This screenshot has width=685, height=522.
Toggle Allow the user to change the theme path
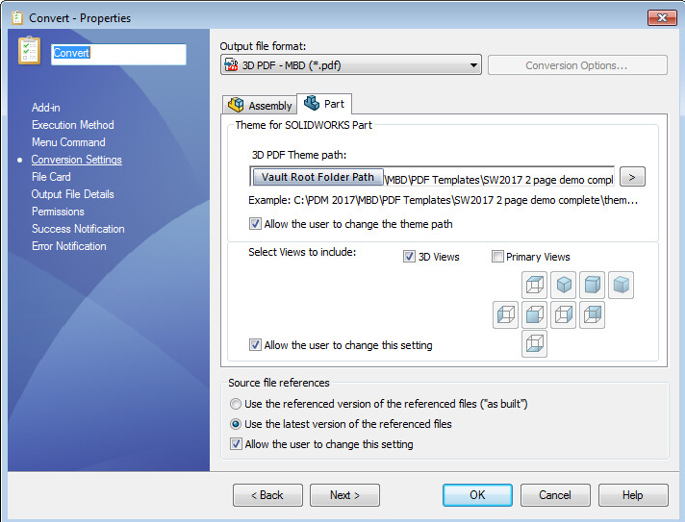click(255, 224)
